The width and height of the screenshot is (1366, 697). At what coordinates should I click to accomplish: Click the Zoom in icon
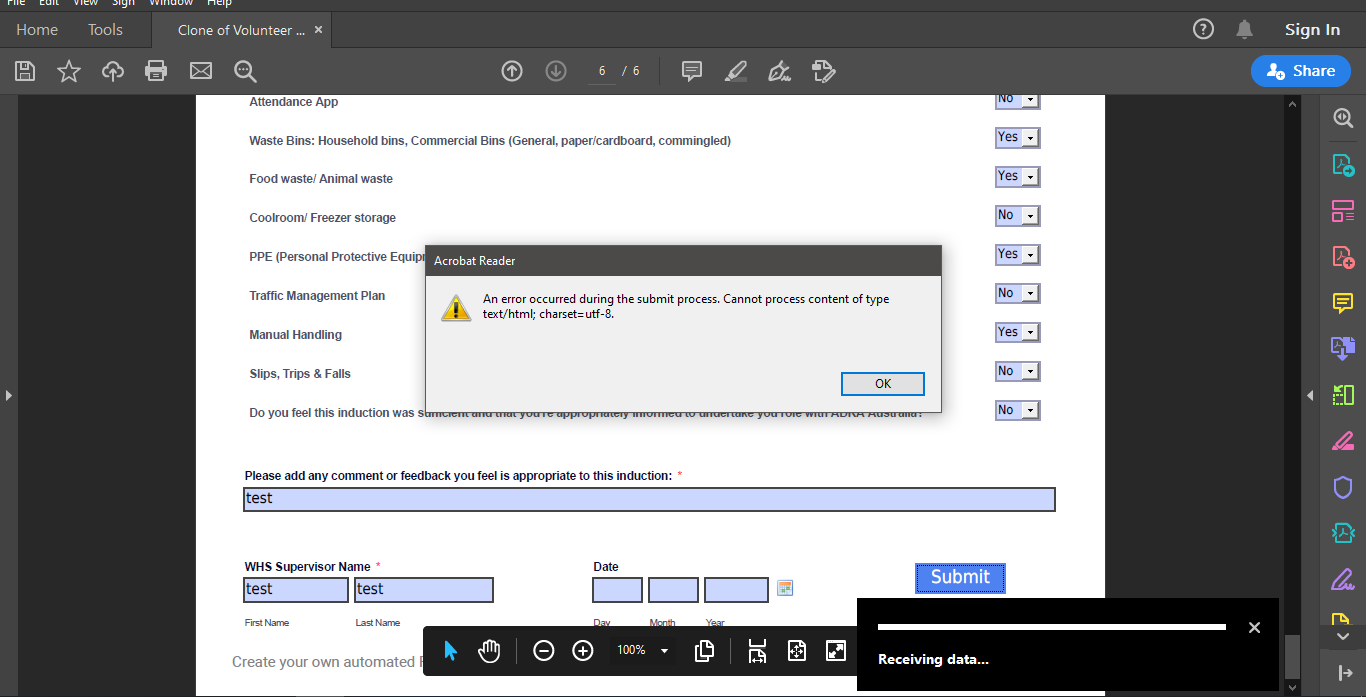click(x=583, y=650)
